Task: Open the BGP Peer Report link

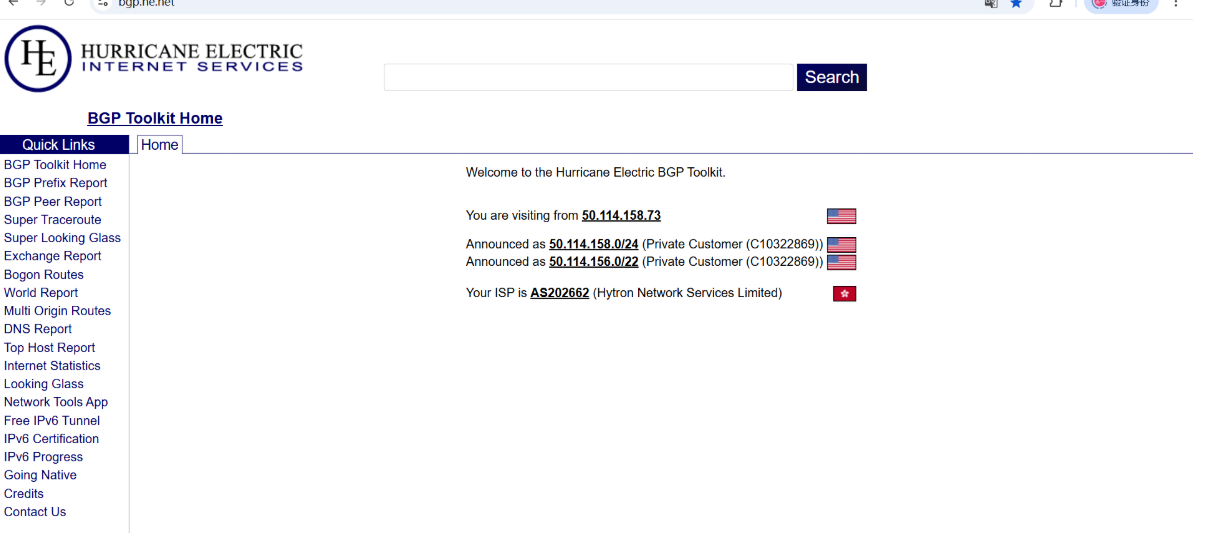Action: [53, 202]
